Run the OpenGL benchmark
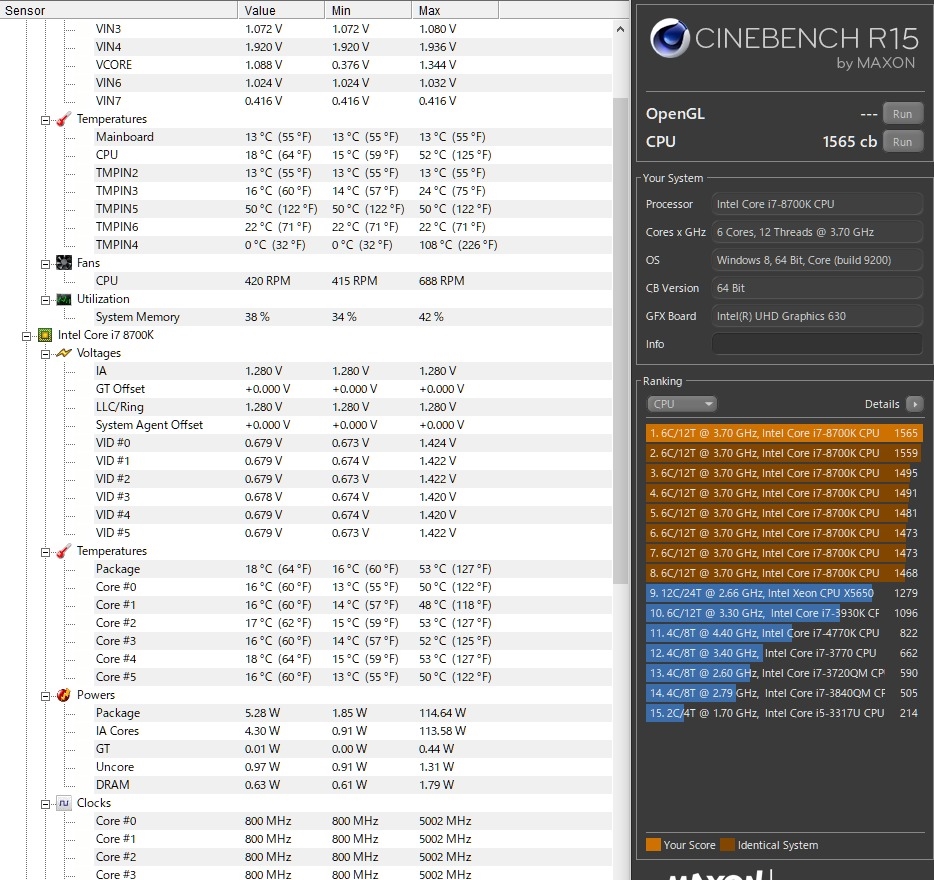Screen dimensions: 934x880 (x=902, y=114)
